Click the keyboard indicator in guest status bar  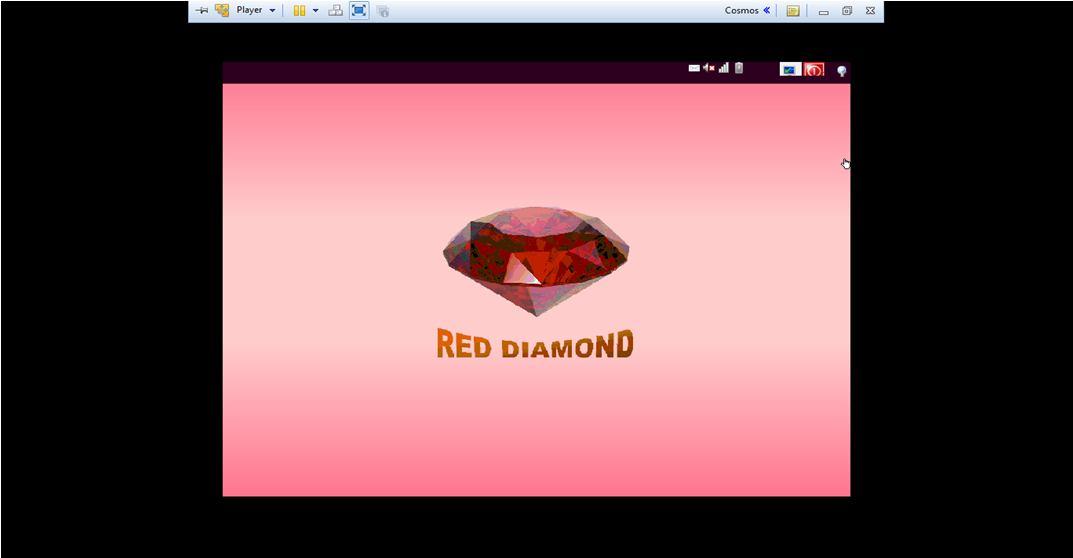694,68
